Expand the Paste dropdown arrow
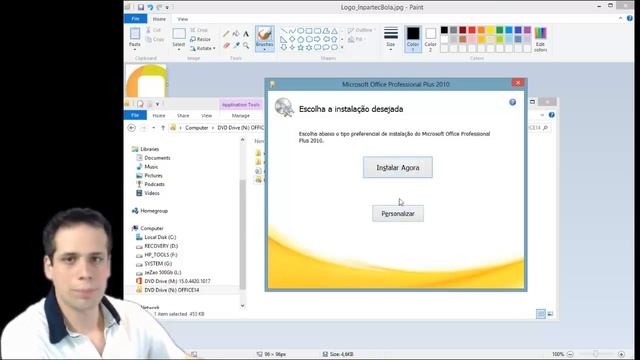Viewport: 640px width, 360px height. (135, 49)
